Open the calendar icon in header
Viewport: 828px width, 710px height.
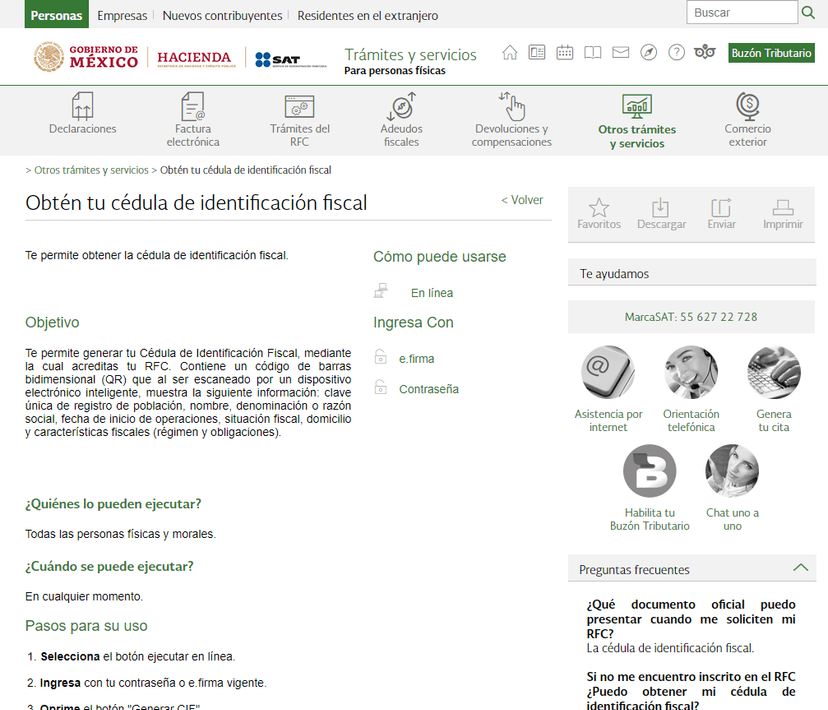click(565, 53)
